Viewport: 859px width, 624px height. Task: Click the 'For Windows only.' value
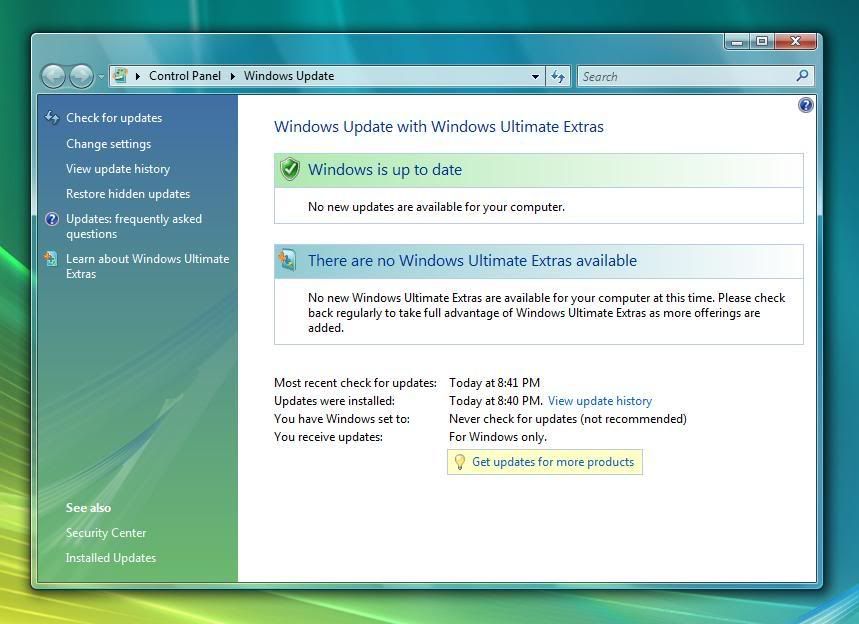pyautogui.click(x=497, y=437)
